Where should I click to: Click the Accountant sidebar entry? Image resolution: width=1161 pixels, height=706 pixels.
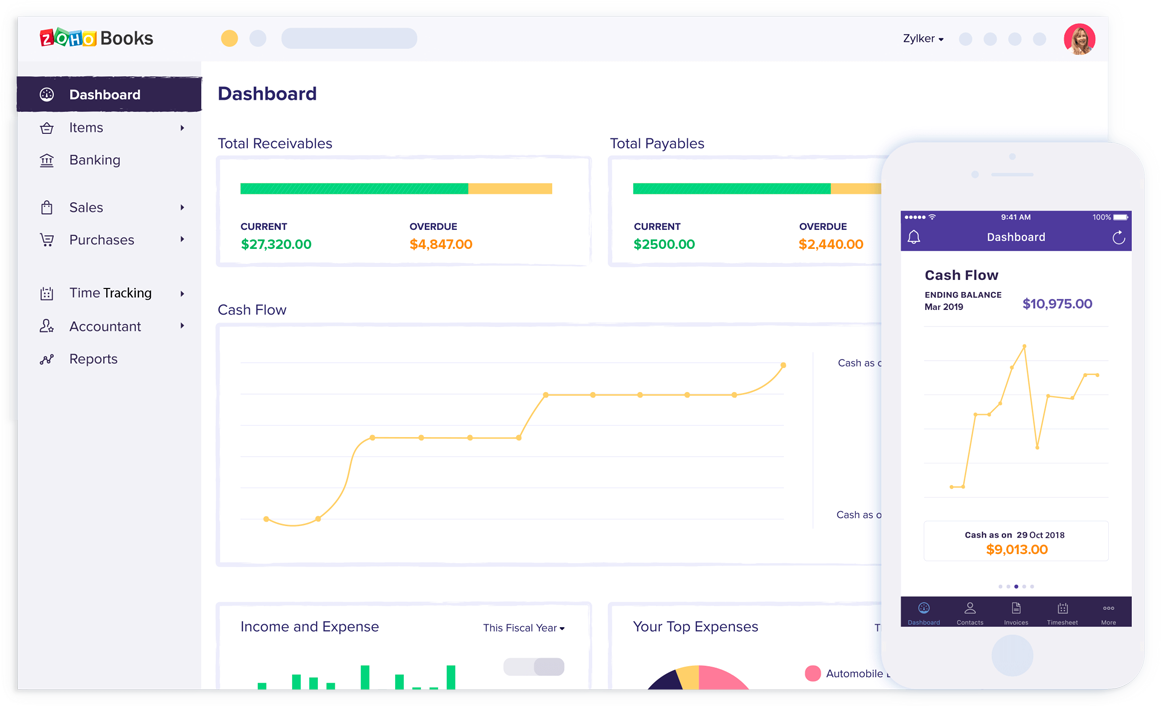[x=104, y=326]
